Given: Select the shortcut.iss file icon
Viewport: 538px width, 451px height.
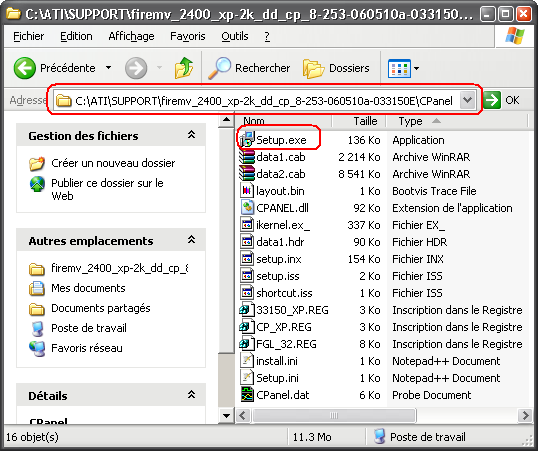Looking at the screenshot, I should point(247,293).
